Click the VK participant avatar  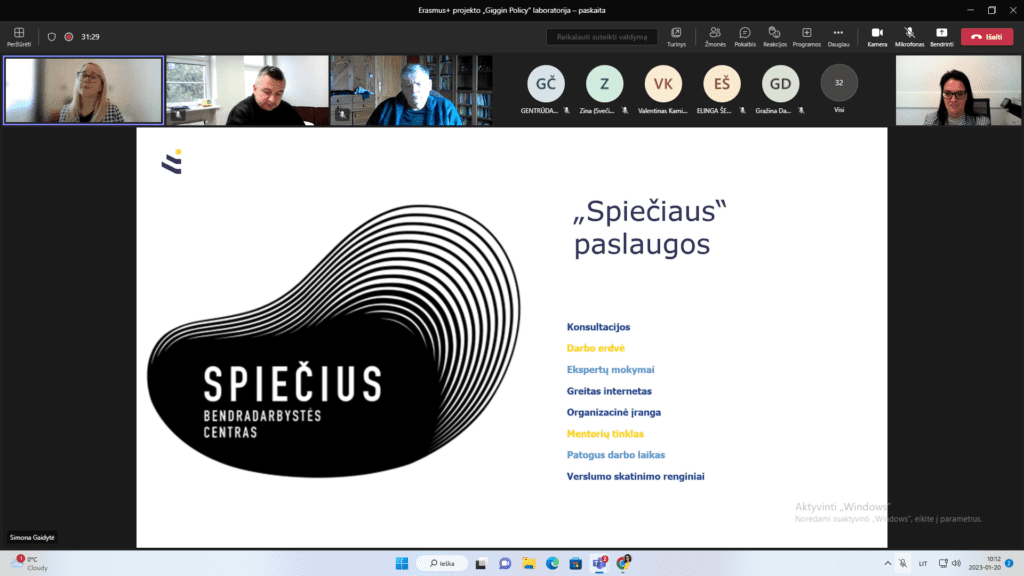click(x=663, y=84)
